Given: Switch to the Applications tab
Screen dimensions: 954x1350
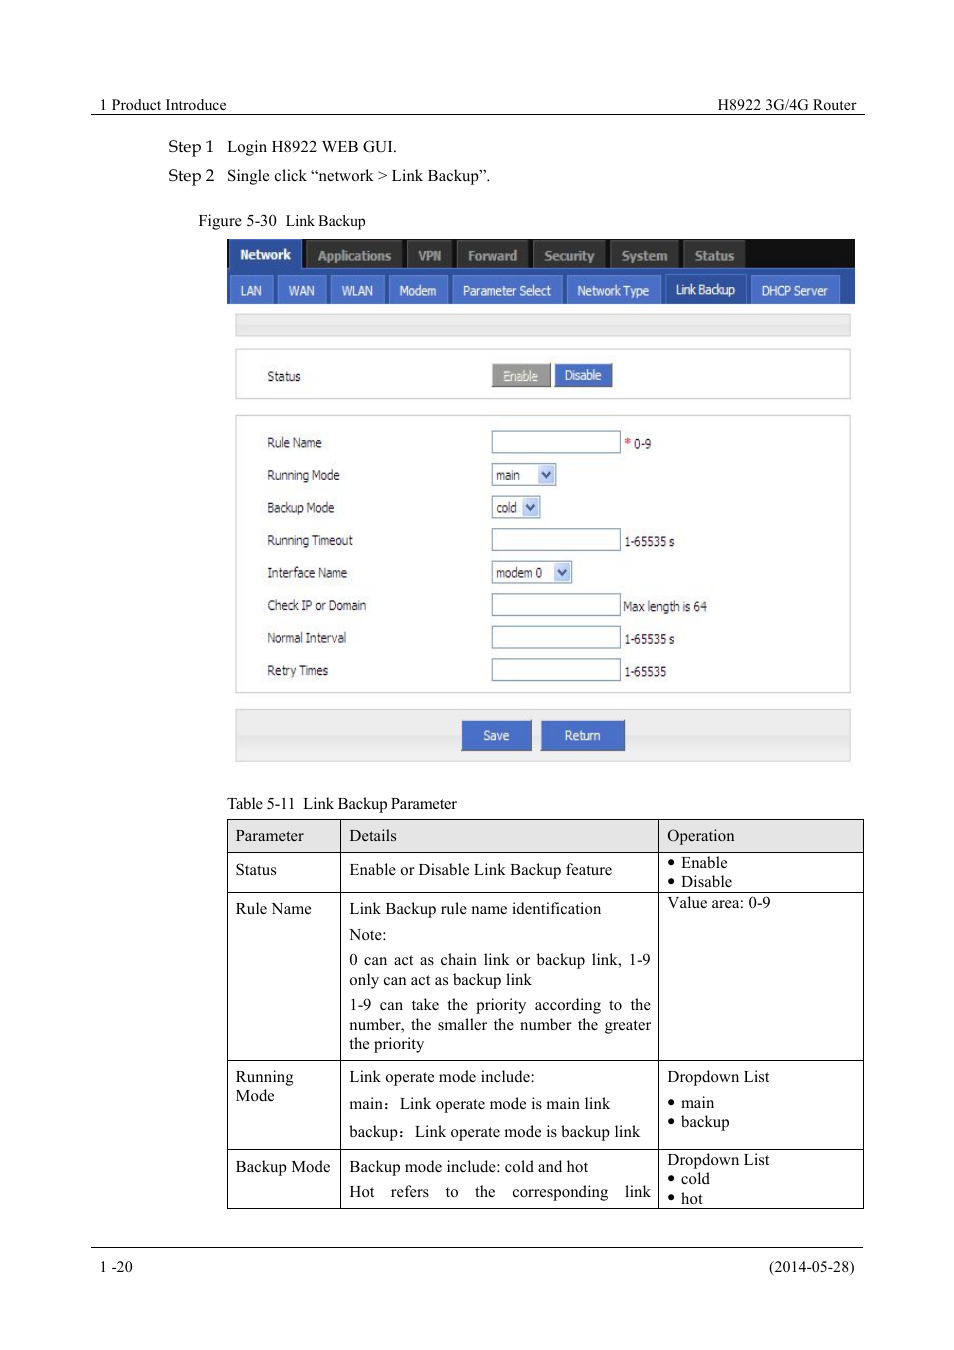Looking at the screenshot, I should 354,256.
